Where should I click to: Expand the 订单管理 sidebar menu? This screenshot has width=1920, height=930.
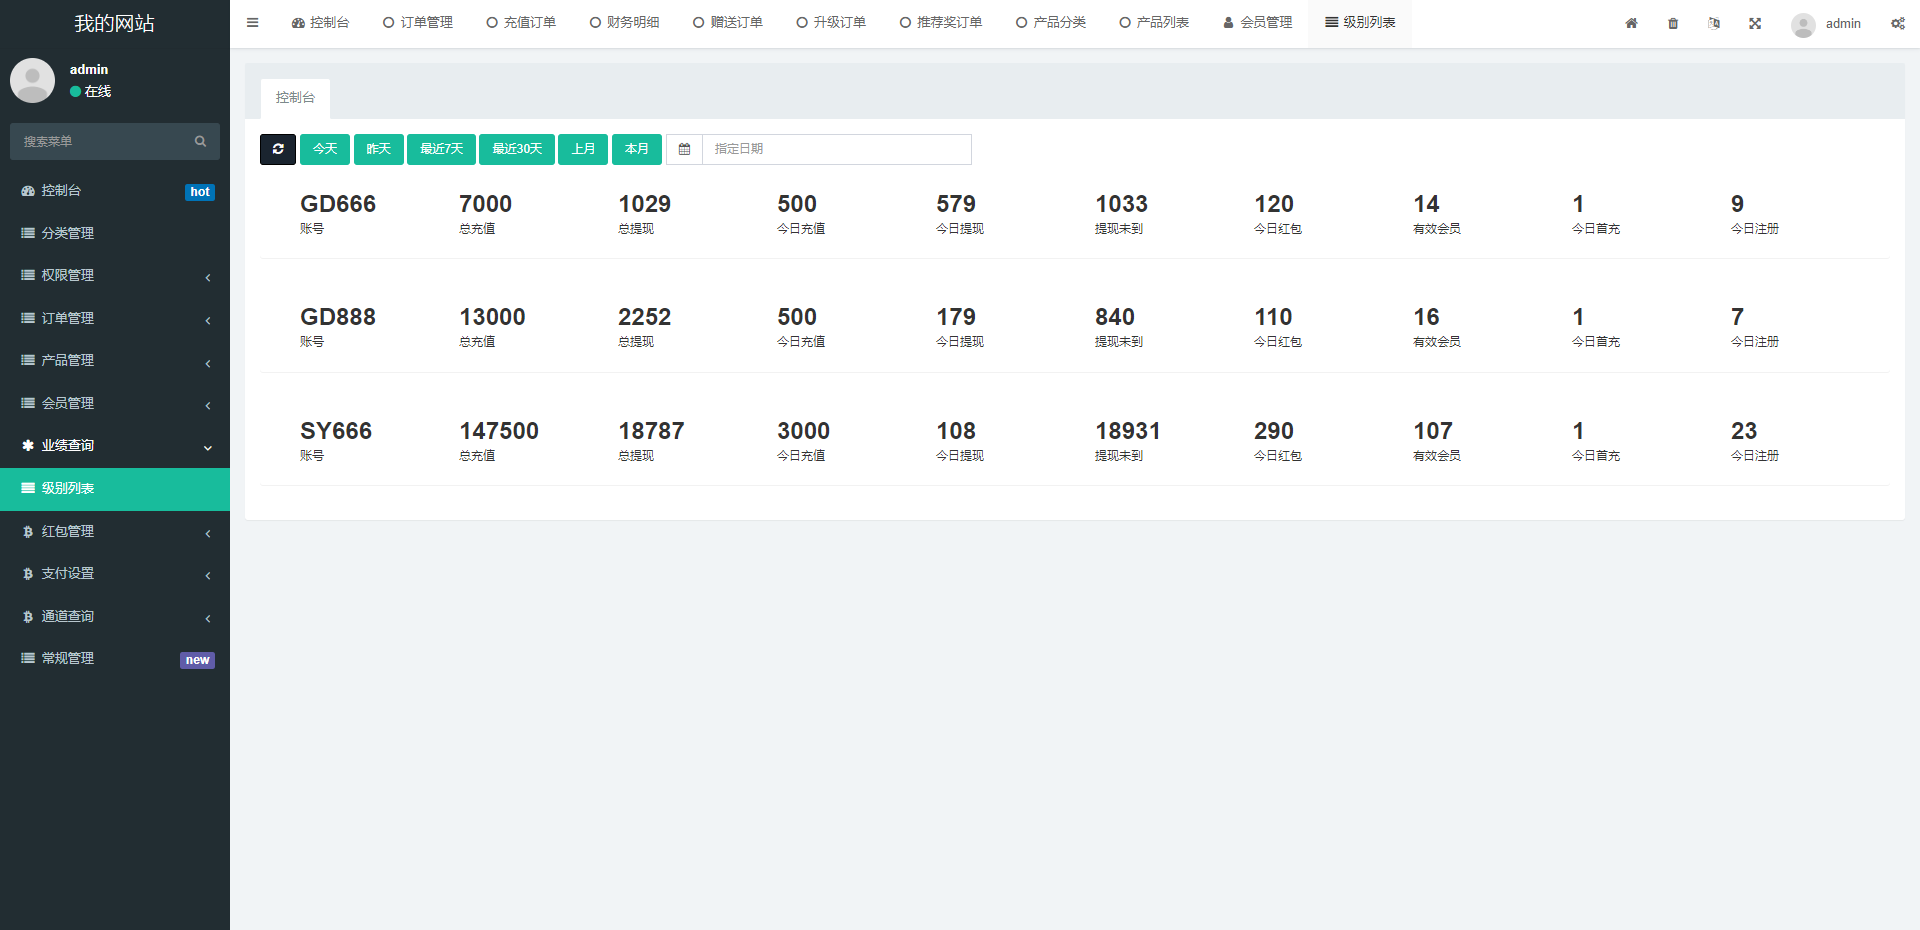(x=115, y=318)
